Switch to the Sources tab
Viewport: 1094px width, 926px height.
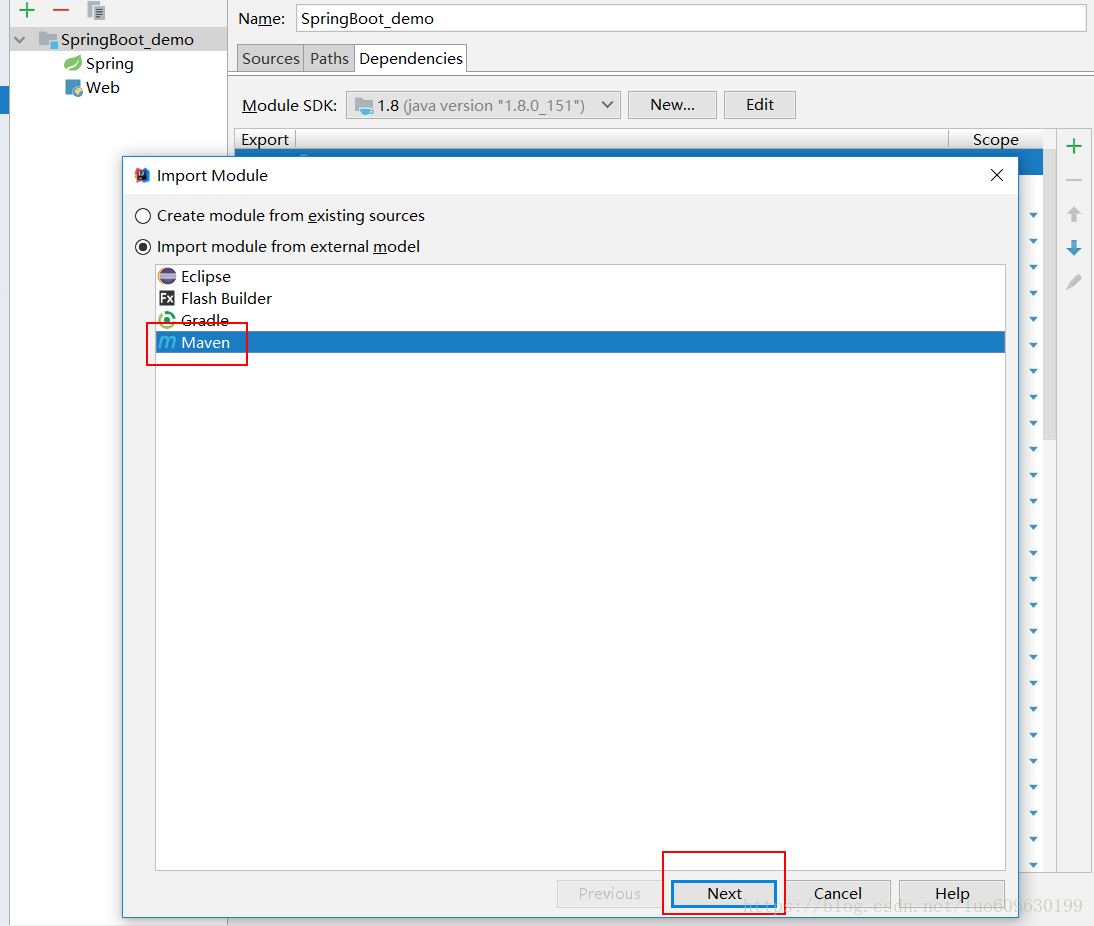coord(270,59)
